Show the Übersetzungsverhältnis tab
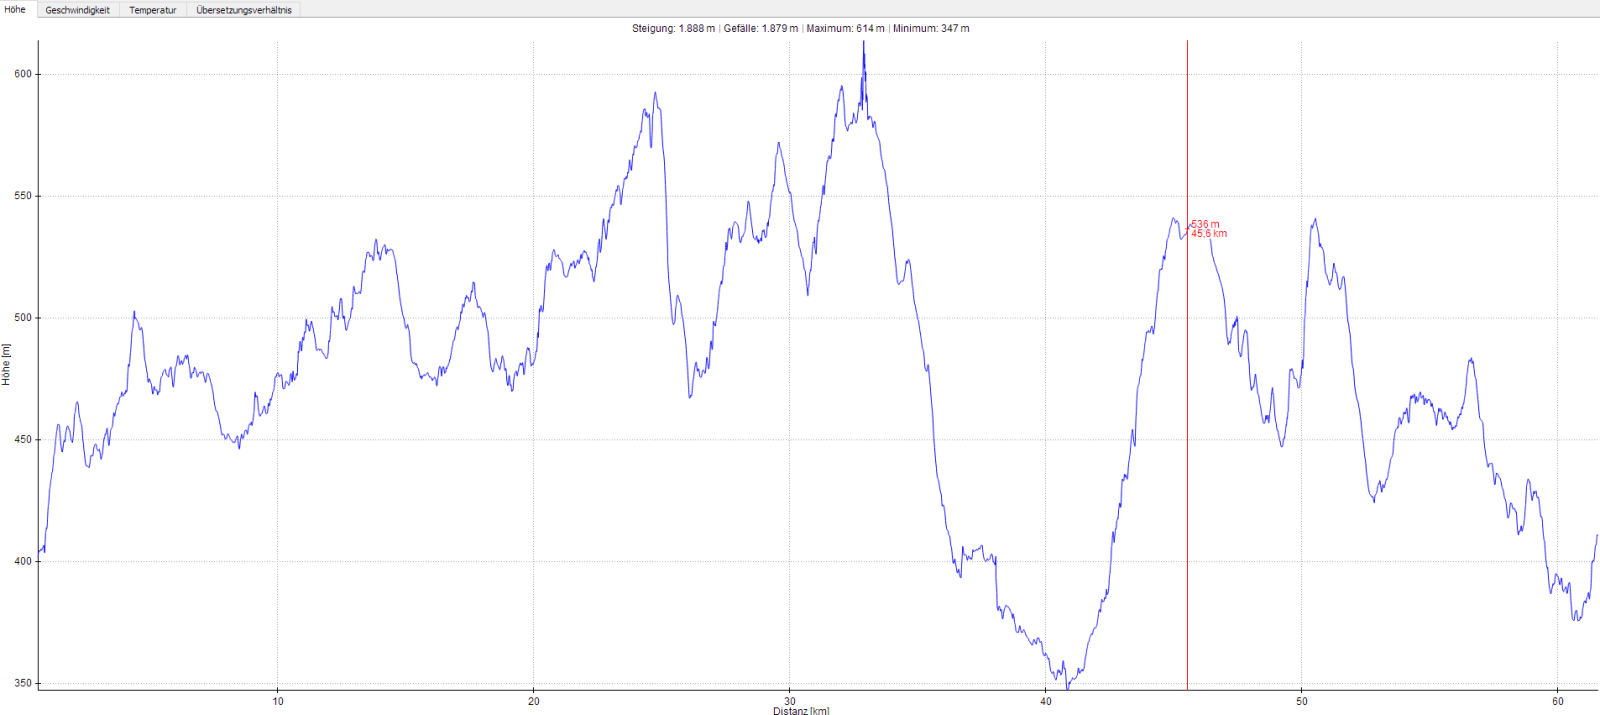This screenshot has width=1600, height=715. tap(244, 10)
